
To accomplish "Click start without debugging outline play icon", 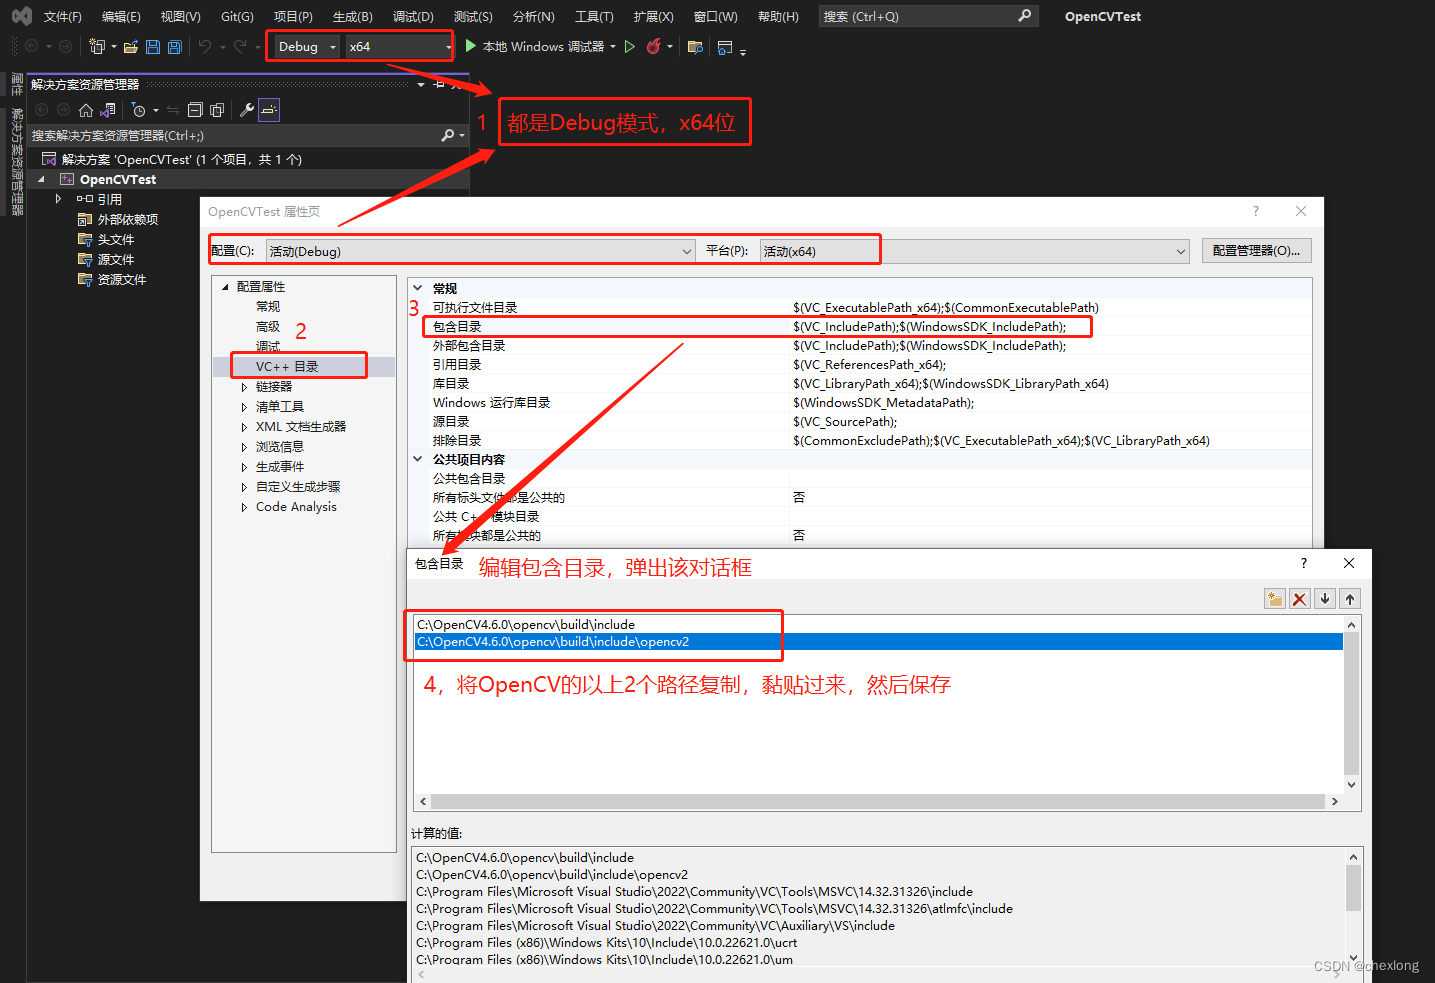I will click(x=630, y=46).
